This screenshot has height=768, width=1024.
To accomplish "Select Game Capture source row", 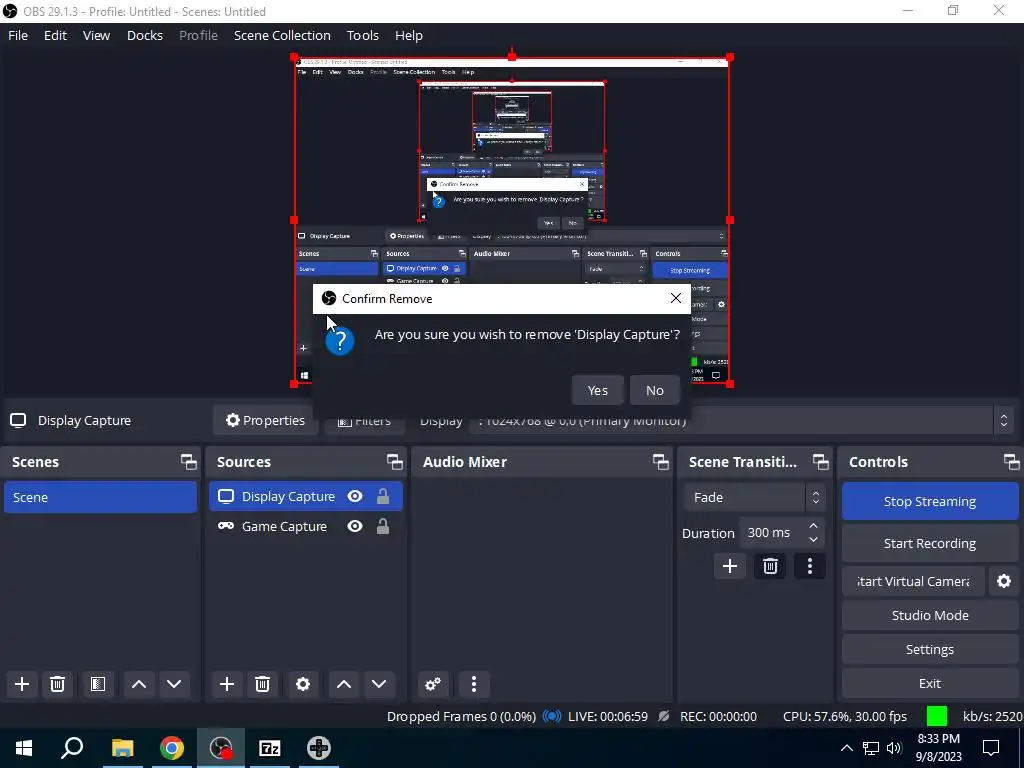I will 306,526.
